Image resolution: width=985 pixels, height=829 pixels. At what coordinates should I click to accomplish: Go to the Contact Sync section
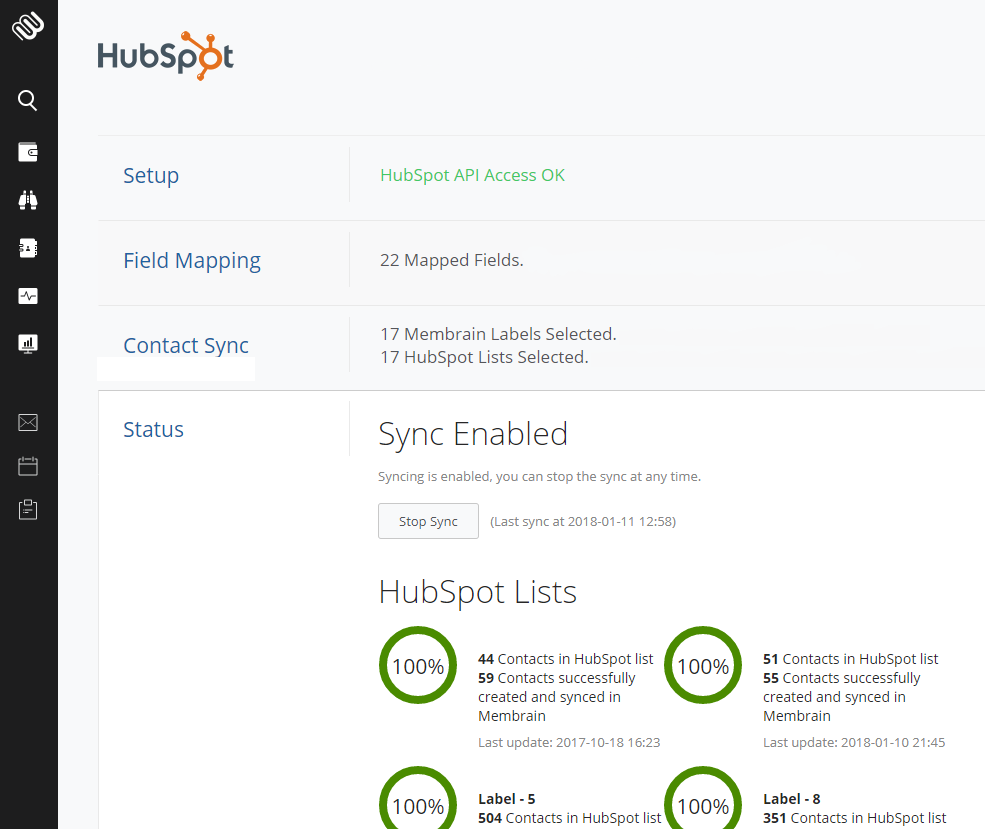tap(186, 345)
